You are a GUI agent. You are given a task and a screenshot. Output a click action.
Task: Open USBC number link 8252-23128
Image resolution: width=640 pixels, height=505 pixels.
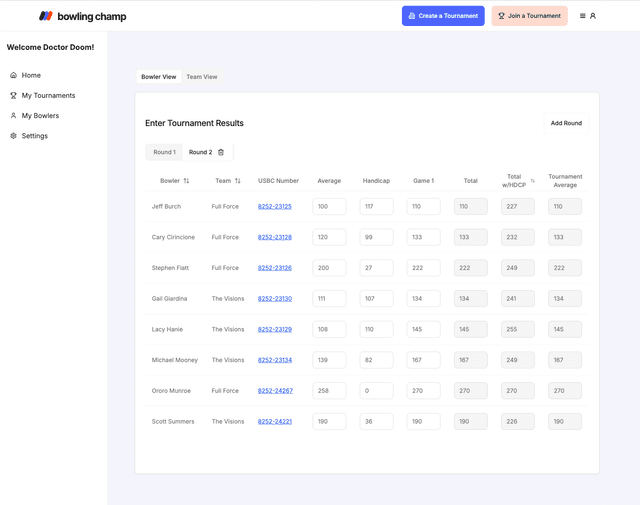pos(275,237)
